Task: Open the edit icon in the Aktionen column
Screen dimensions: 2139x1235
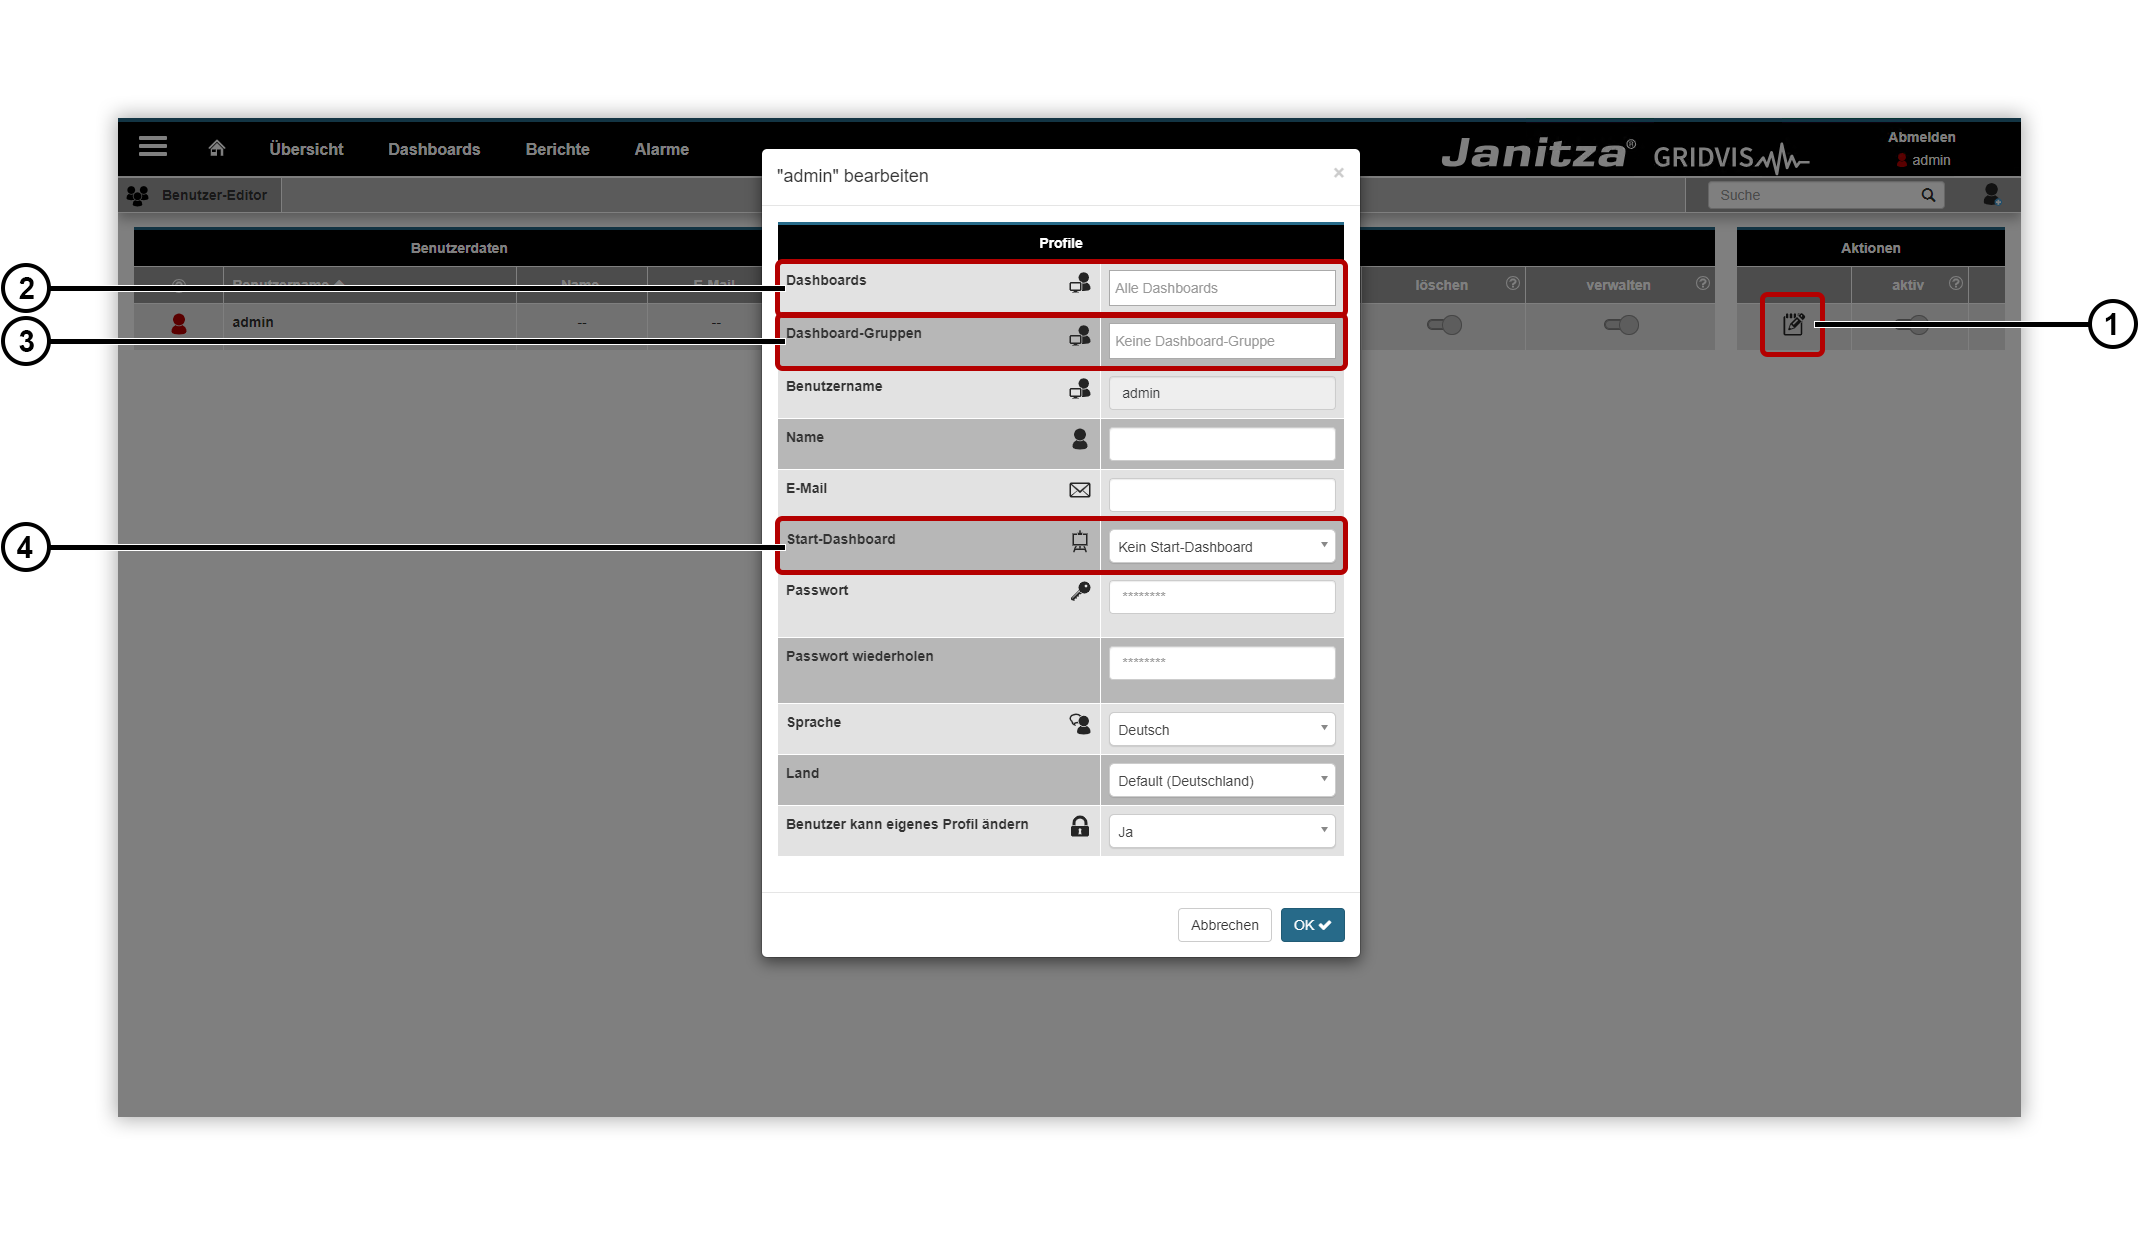Action: [x=1792, y=324]
